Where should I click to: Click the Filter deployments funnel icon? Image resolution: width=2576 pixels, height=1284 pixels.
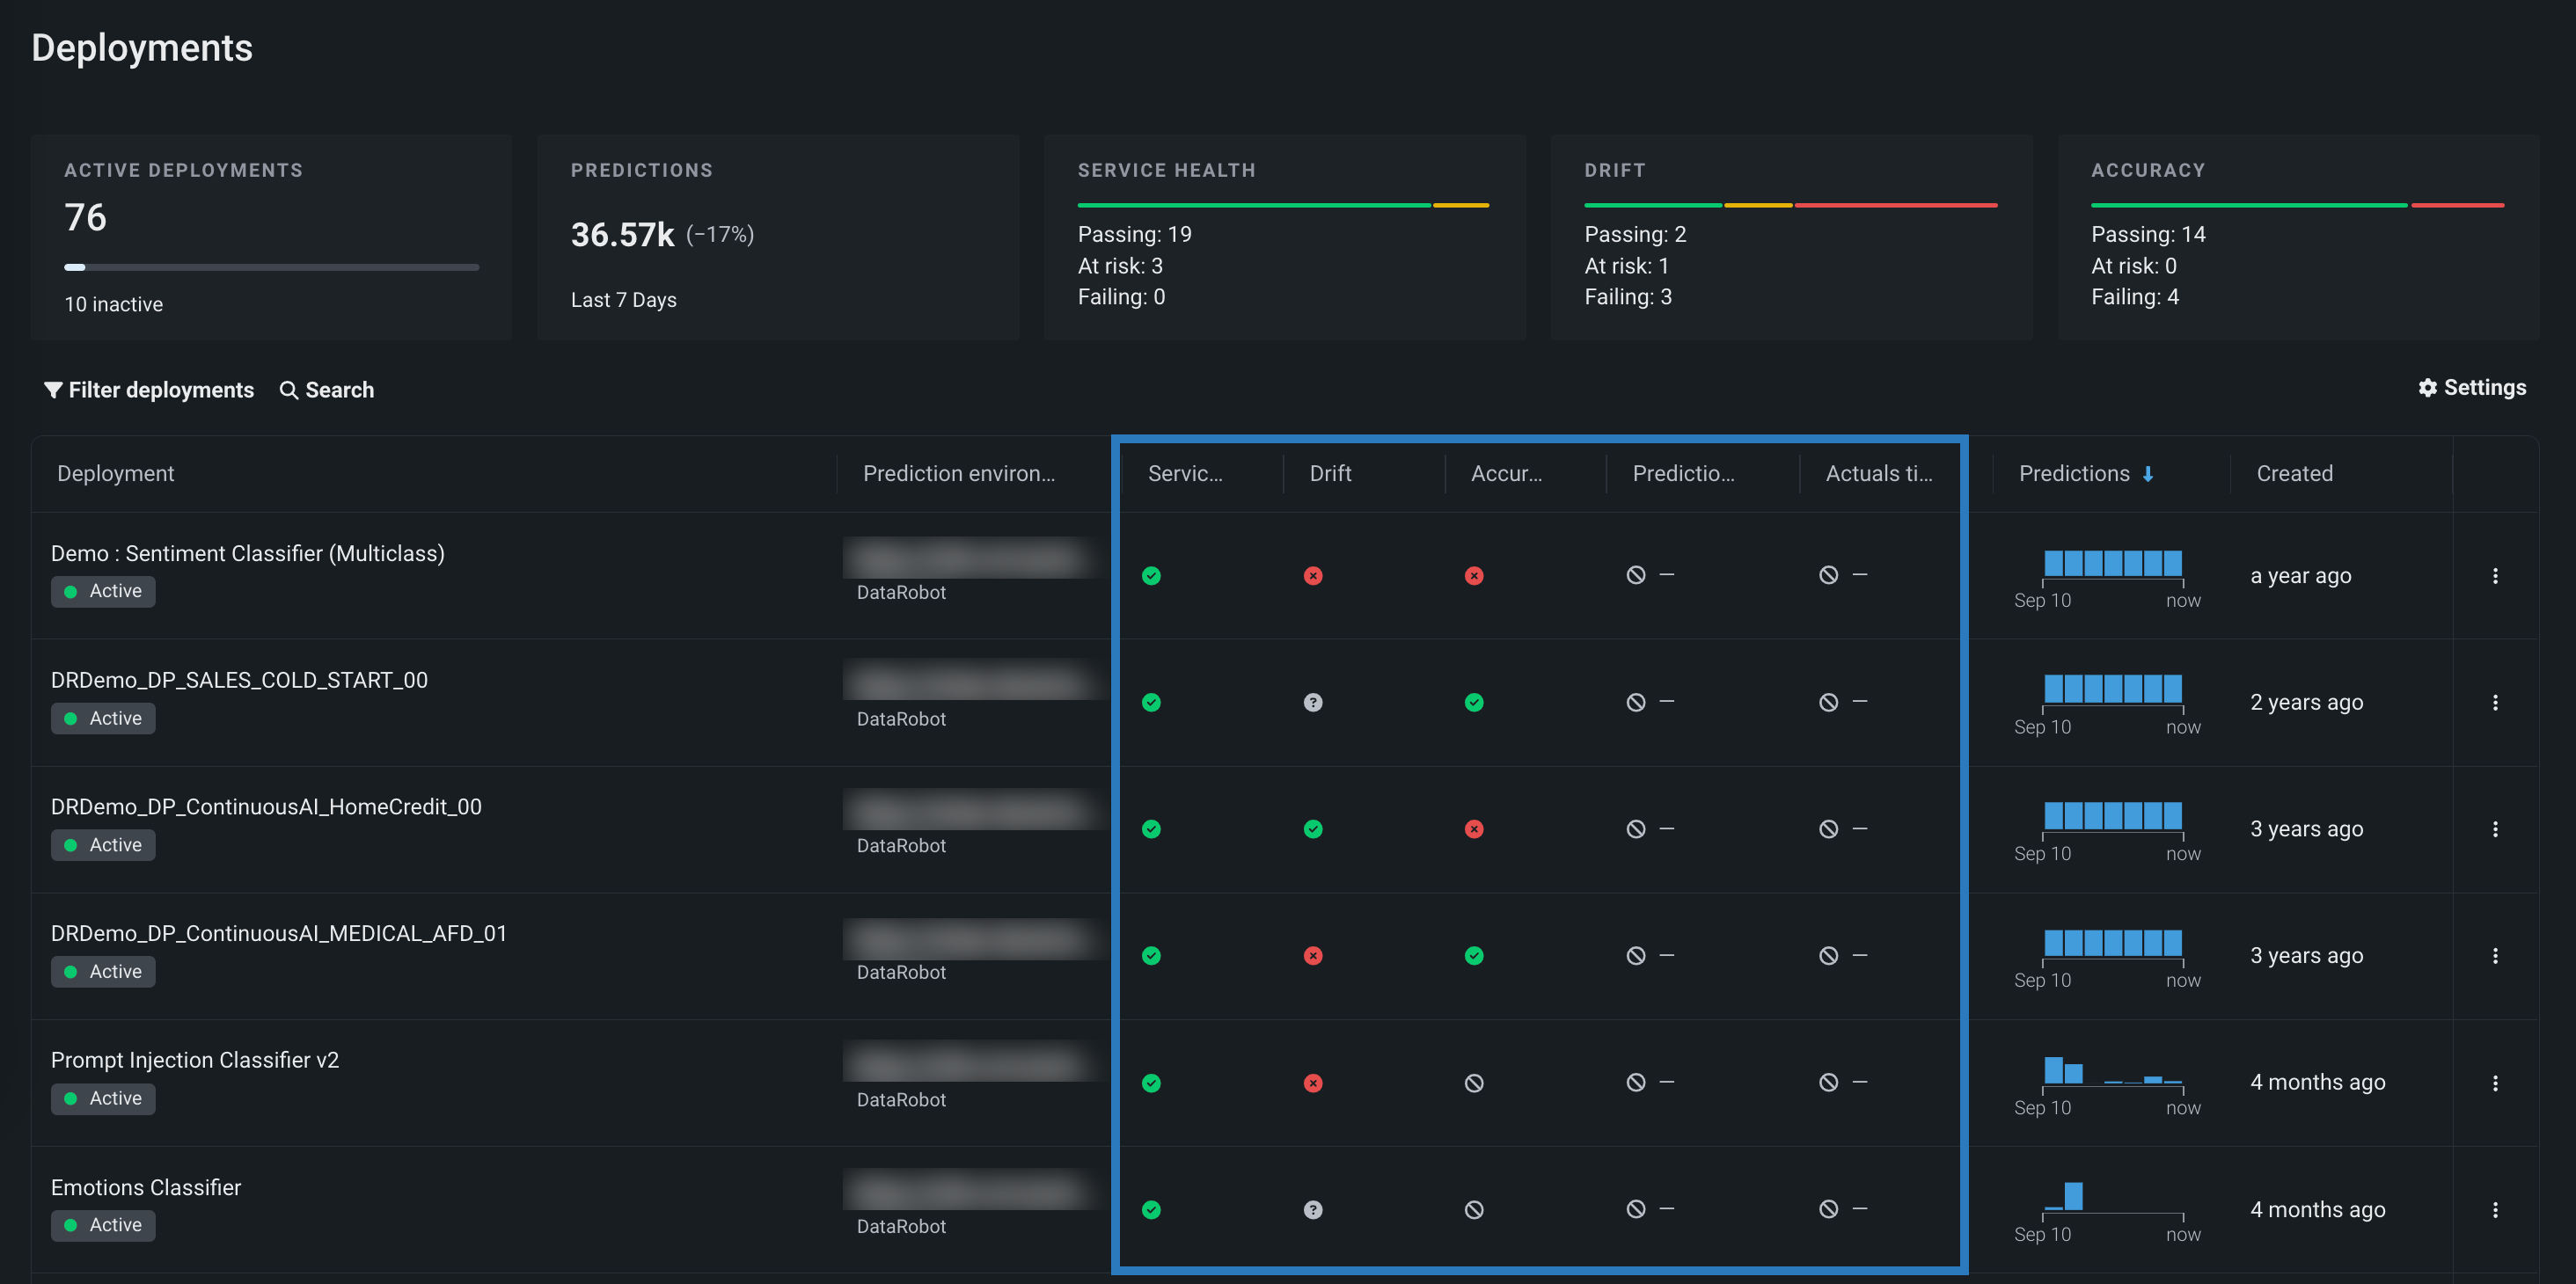53,390
